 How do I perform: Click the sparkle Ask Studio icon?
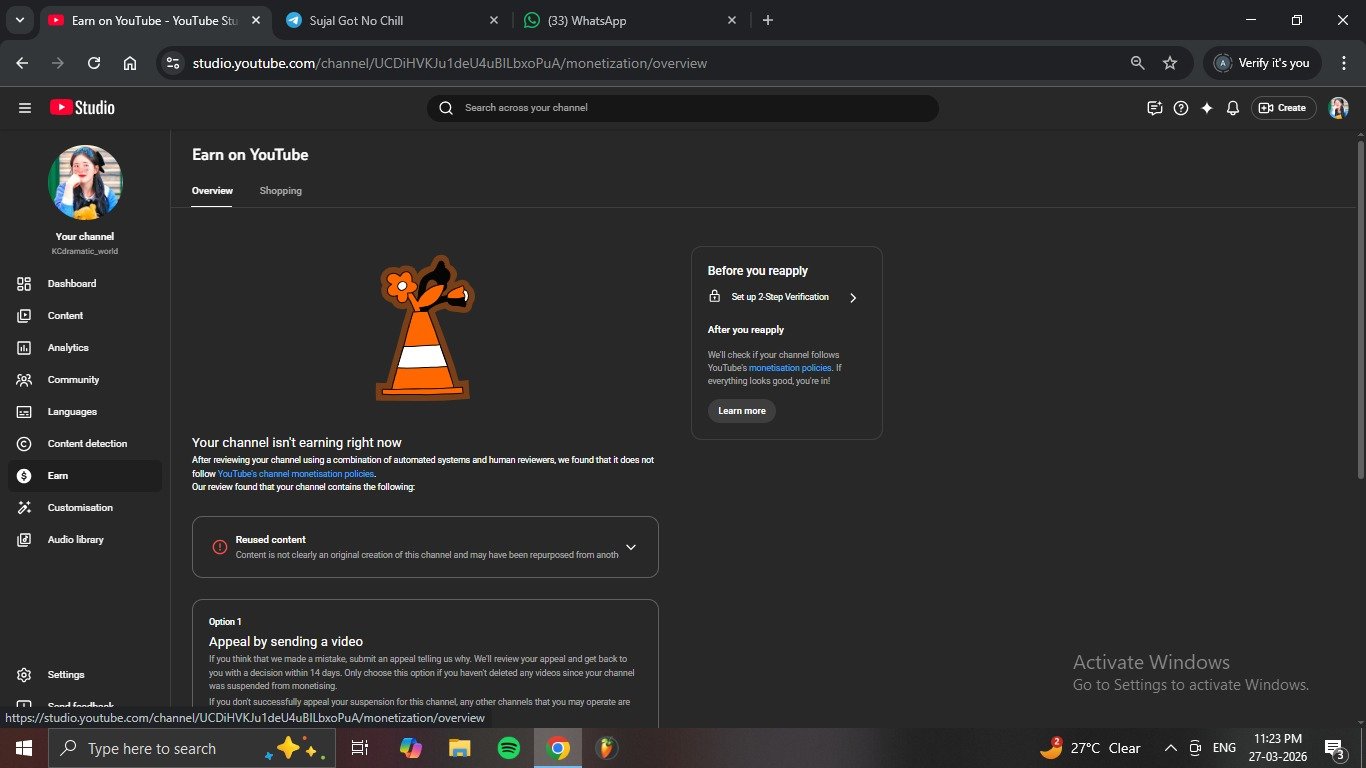pos(1207,108)
